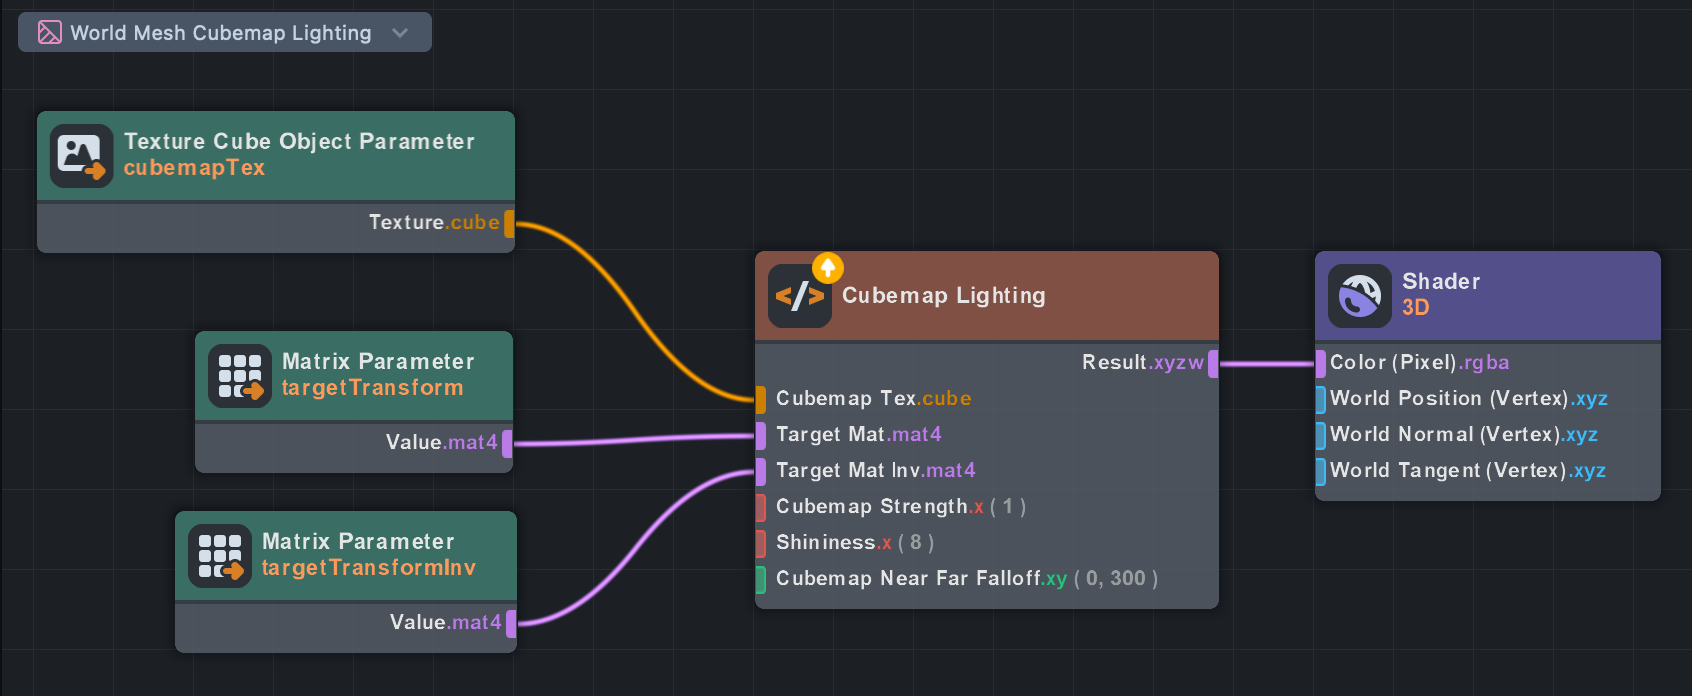This screenshot has width=1692, height=696.
Task: Click the targetTransform Value.mat4 output port
Action: click(507, 443)
